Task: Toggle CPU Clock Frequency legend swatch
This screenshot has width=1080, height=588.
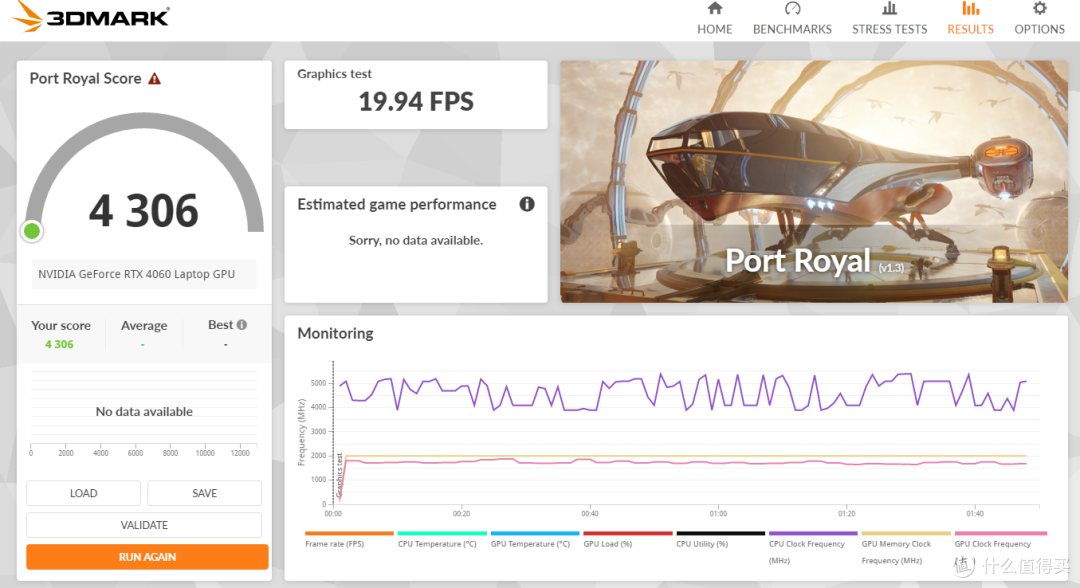Action: 813,533
